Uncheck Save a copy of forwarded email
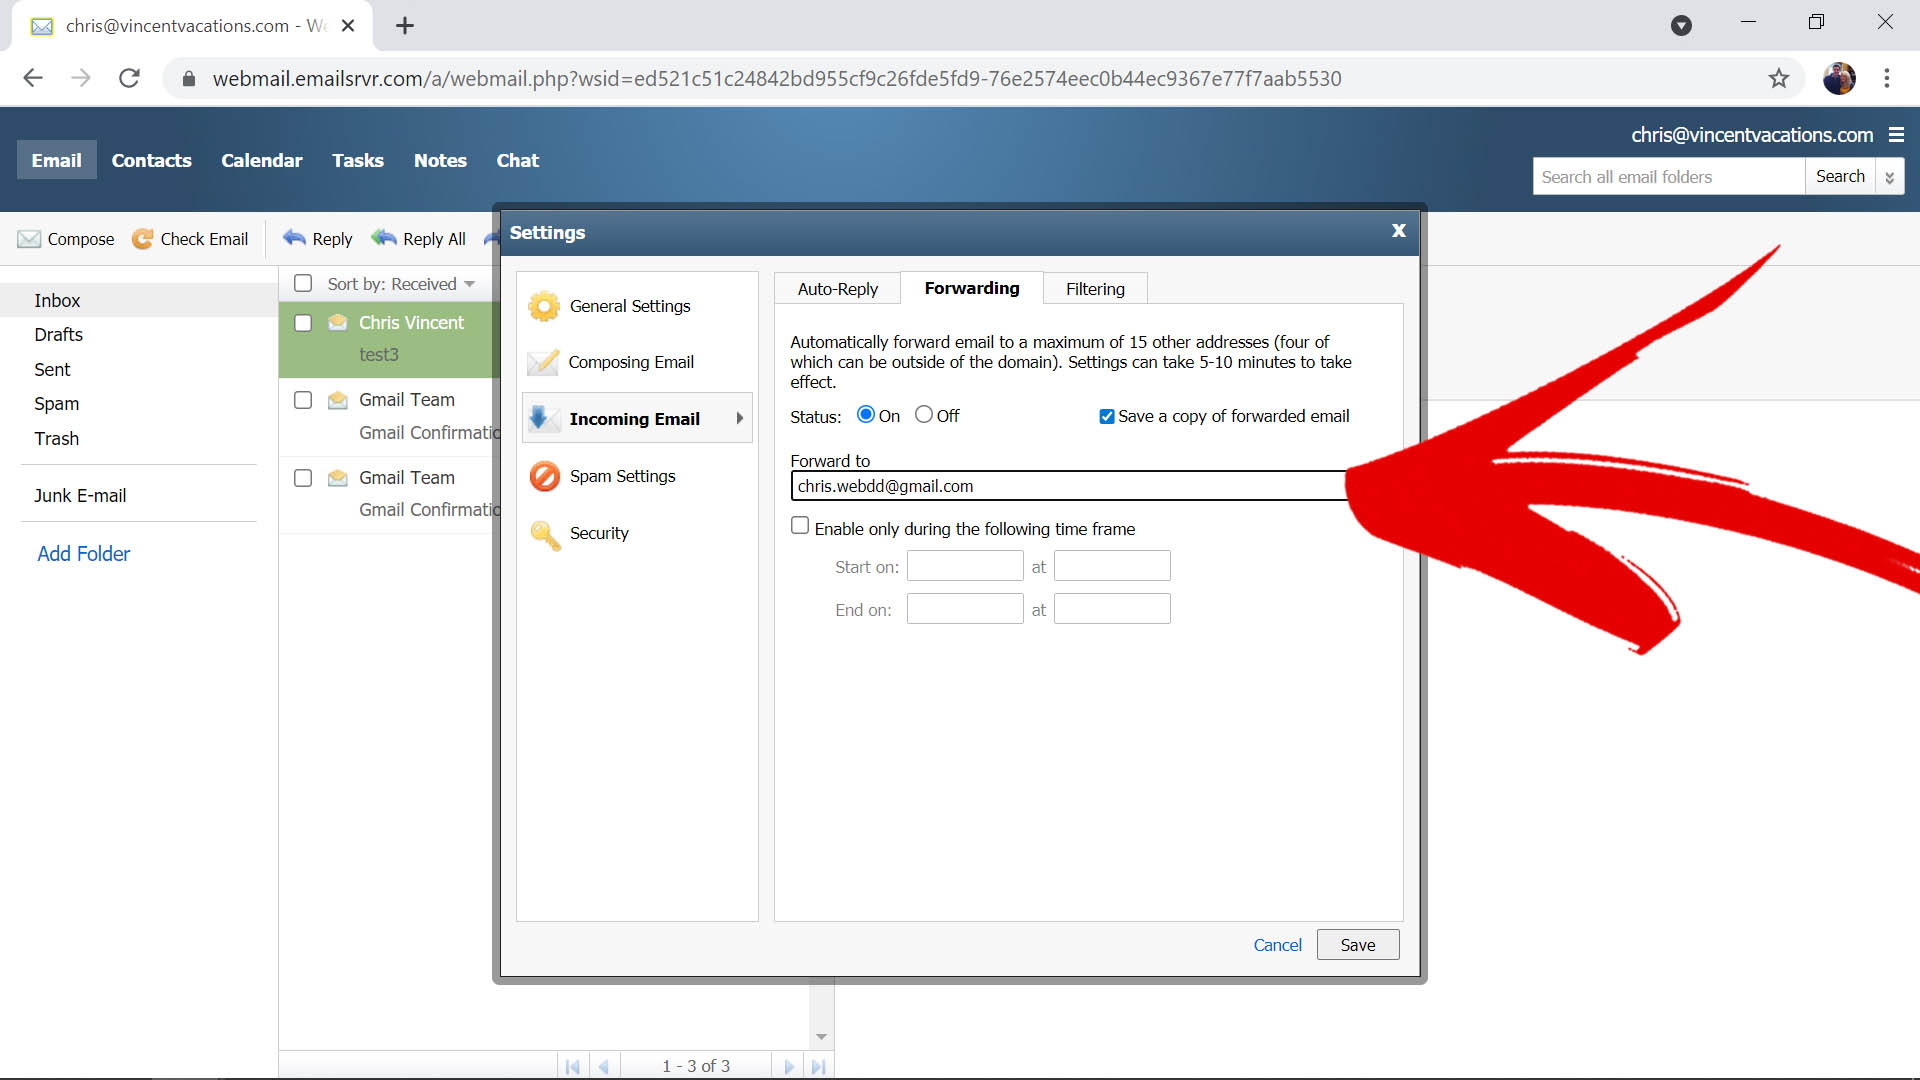The image size is (1920, 1080). pyautogui.click(x=1107, y=416)
